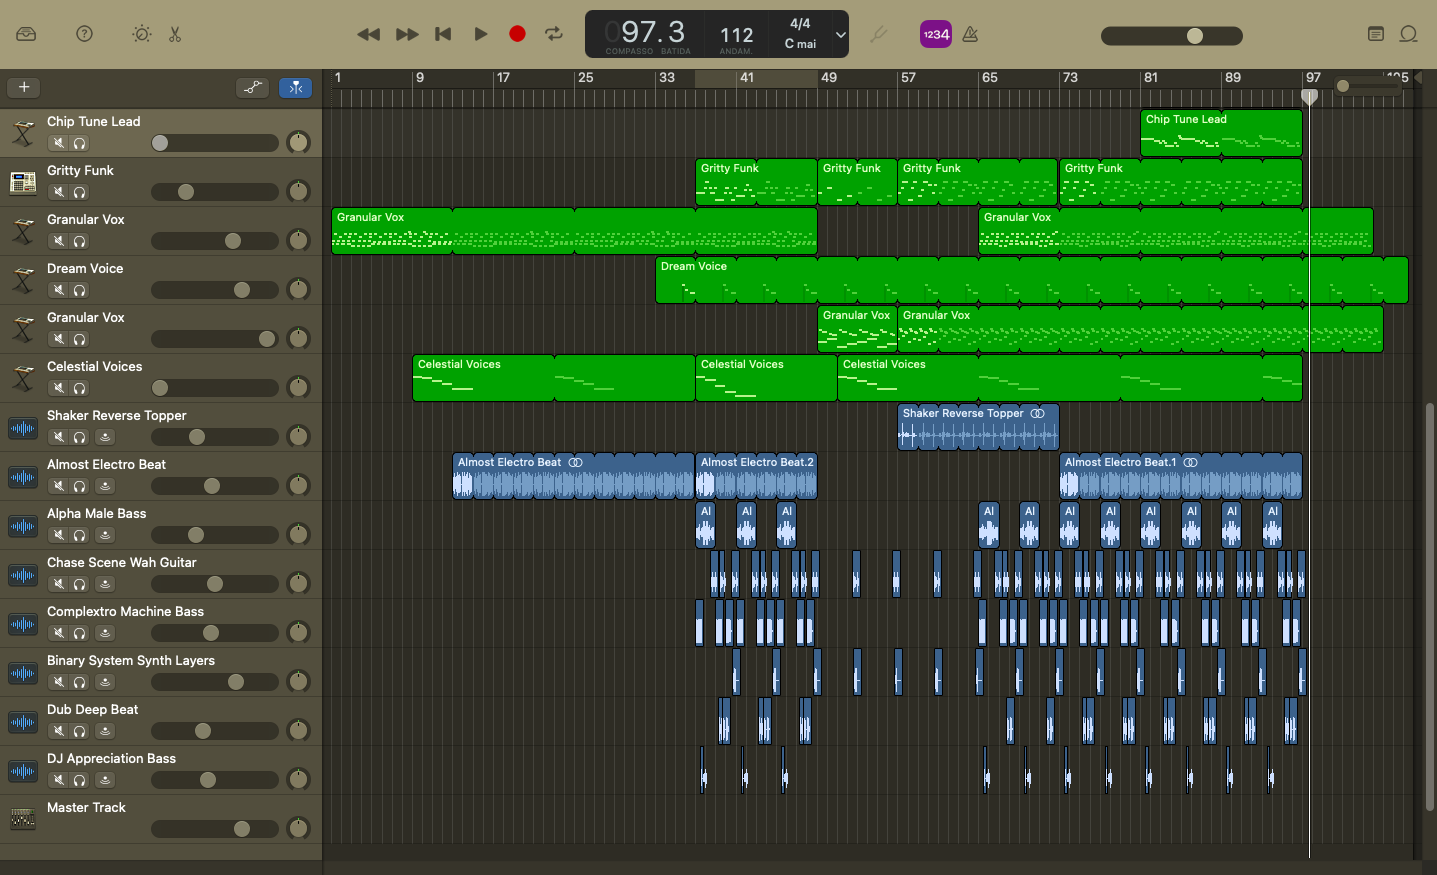Click the Gritty Funk drum machine icon
This screenshot has width=1437, height=875.
[x=23, y=181]
